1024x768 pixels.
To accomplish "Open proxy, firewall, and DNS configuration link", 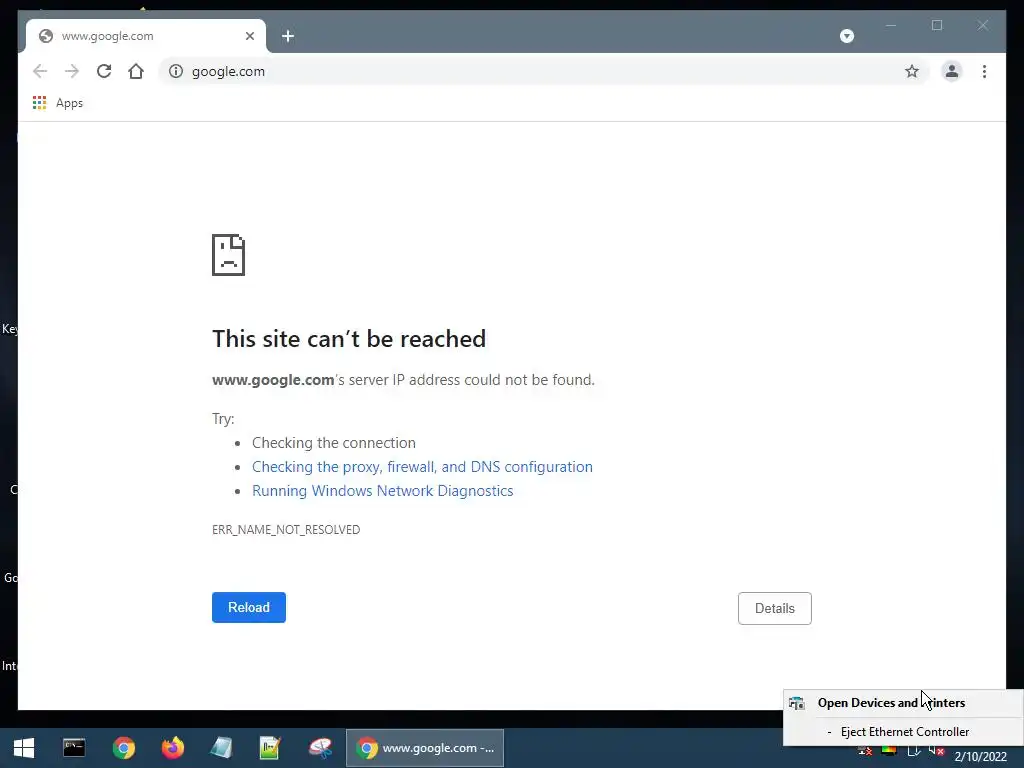I will coord(423,467).
